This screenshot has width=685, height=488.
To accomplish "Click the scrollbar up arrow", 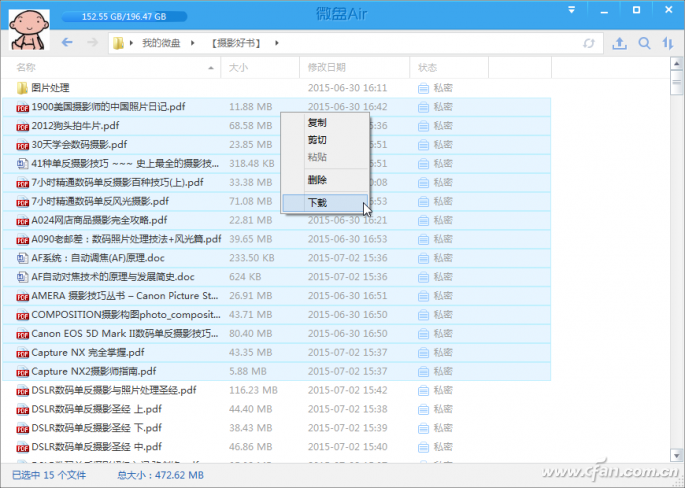I will pyautogui.click(x=677, y=64).
